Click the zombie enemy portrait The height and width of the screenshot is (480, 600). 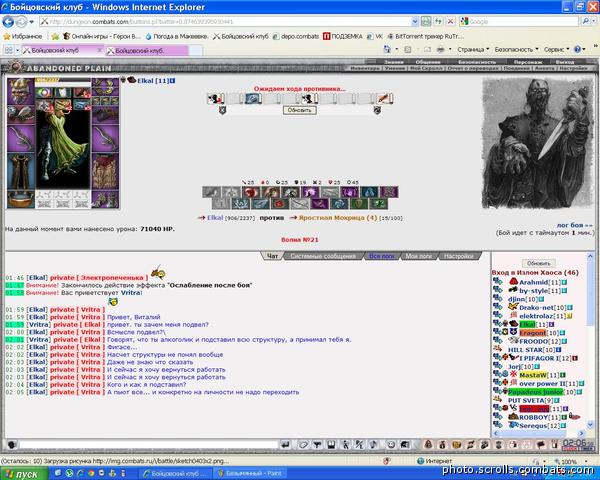tap(538, 143)
